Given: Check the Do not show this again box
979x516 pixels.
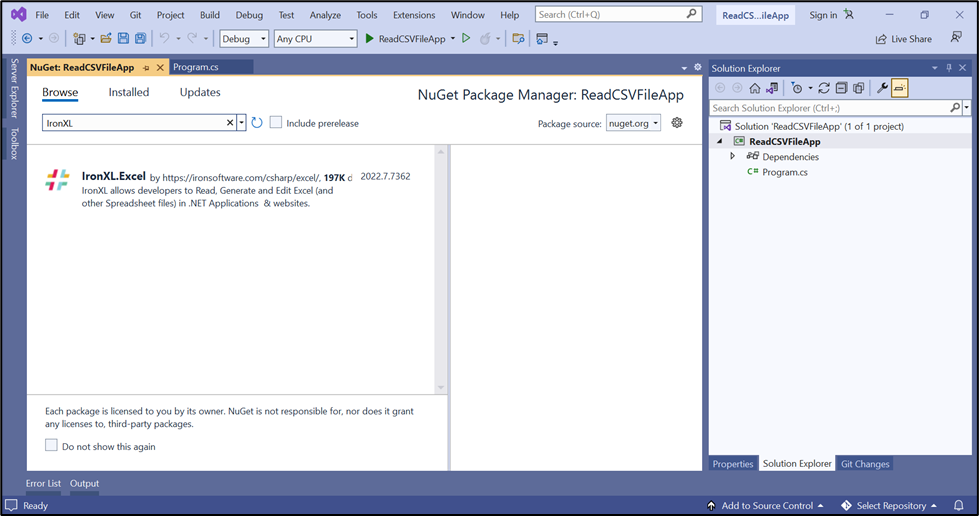Looking at the screenshot, I should point(51,445).
